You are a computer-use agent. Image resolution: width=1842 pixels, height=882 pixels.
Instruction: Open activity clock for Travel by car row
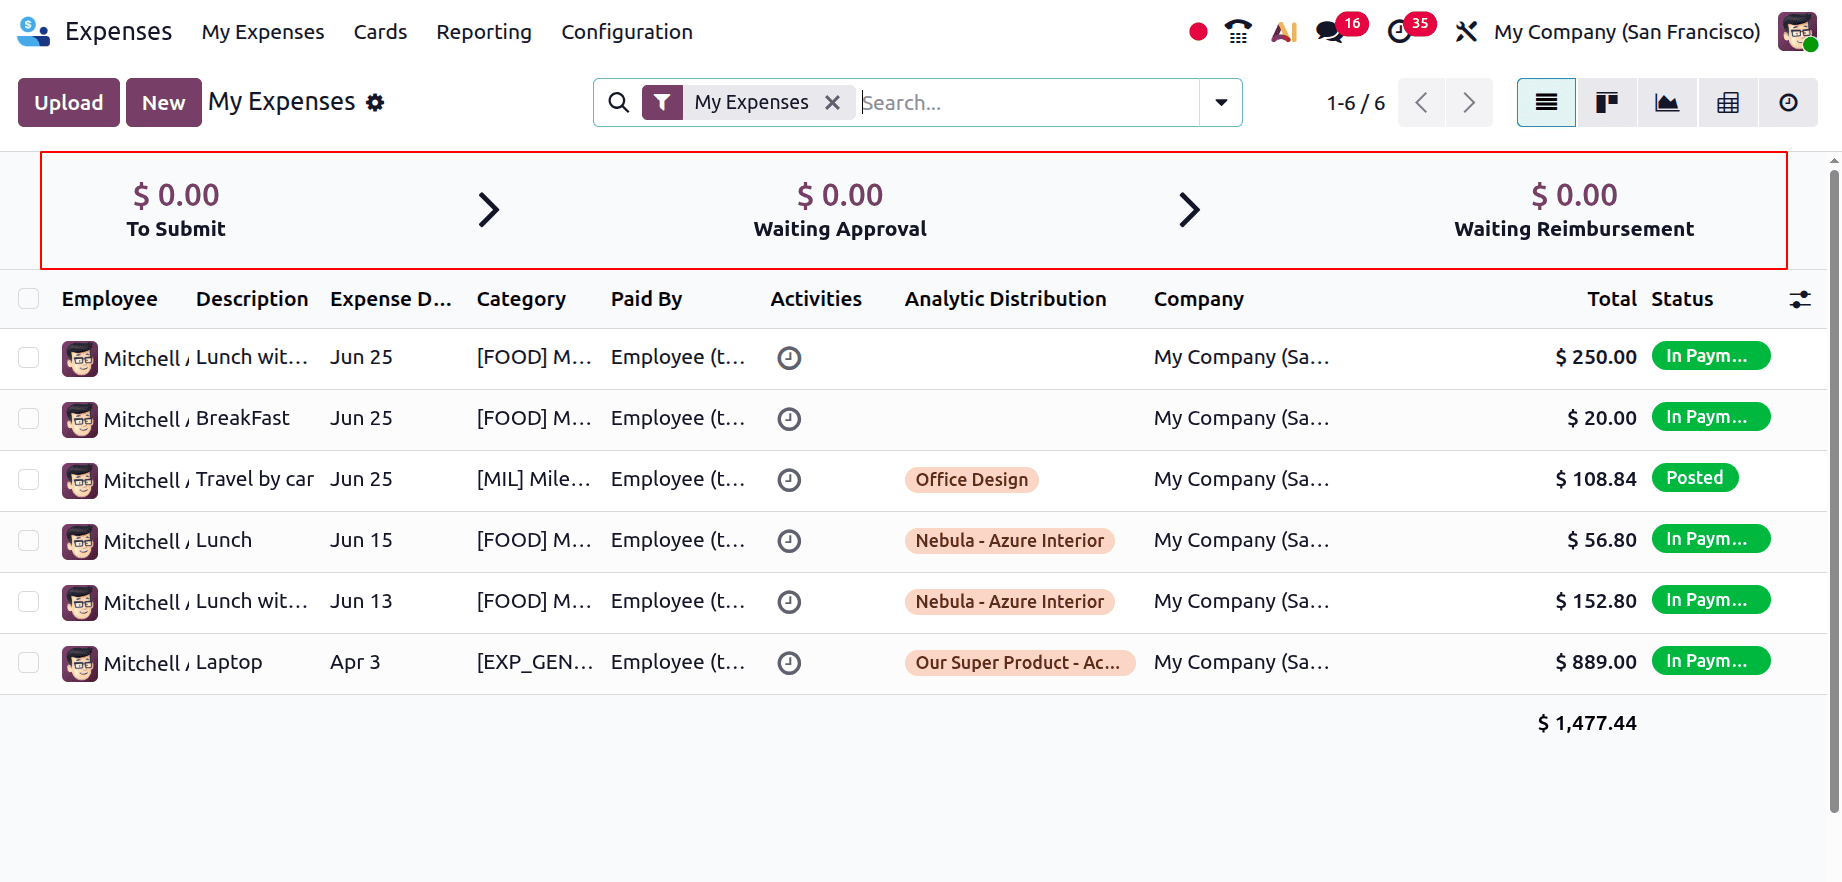tap(789, 480)
